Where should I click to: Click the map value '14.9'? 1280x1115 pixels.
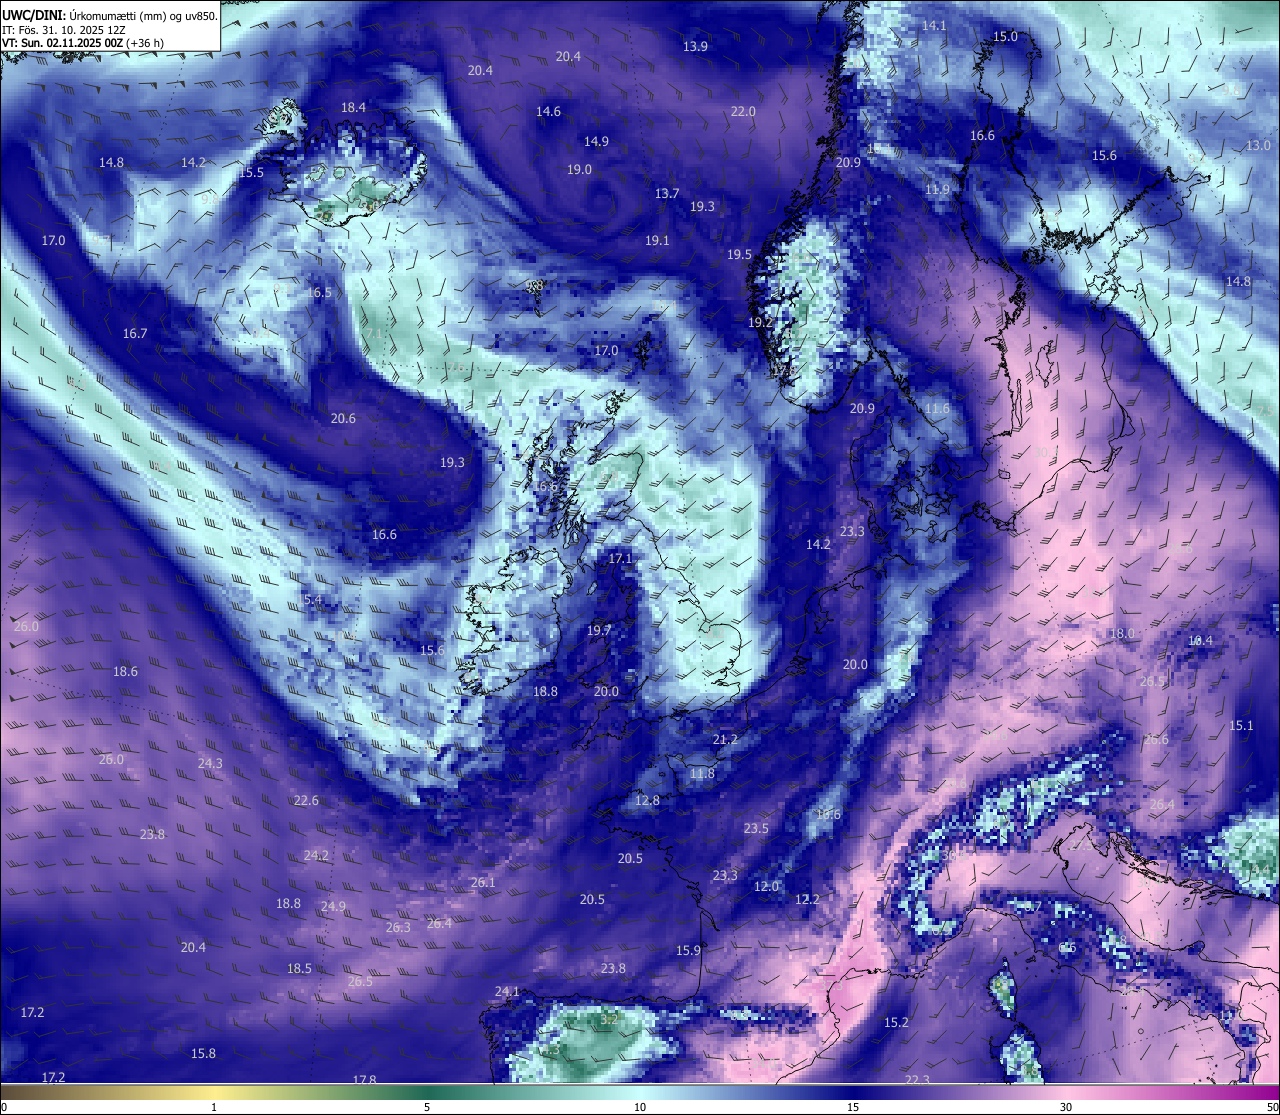pyautogui.click(x=596, y=142)
